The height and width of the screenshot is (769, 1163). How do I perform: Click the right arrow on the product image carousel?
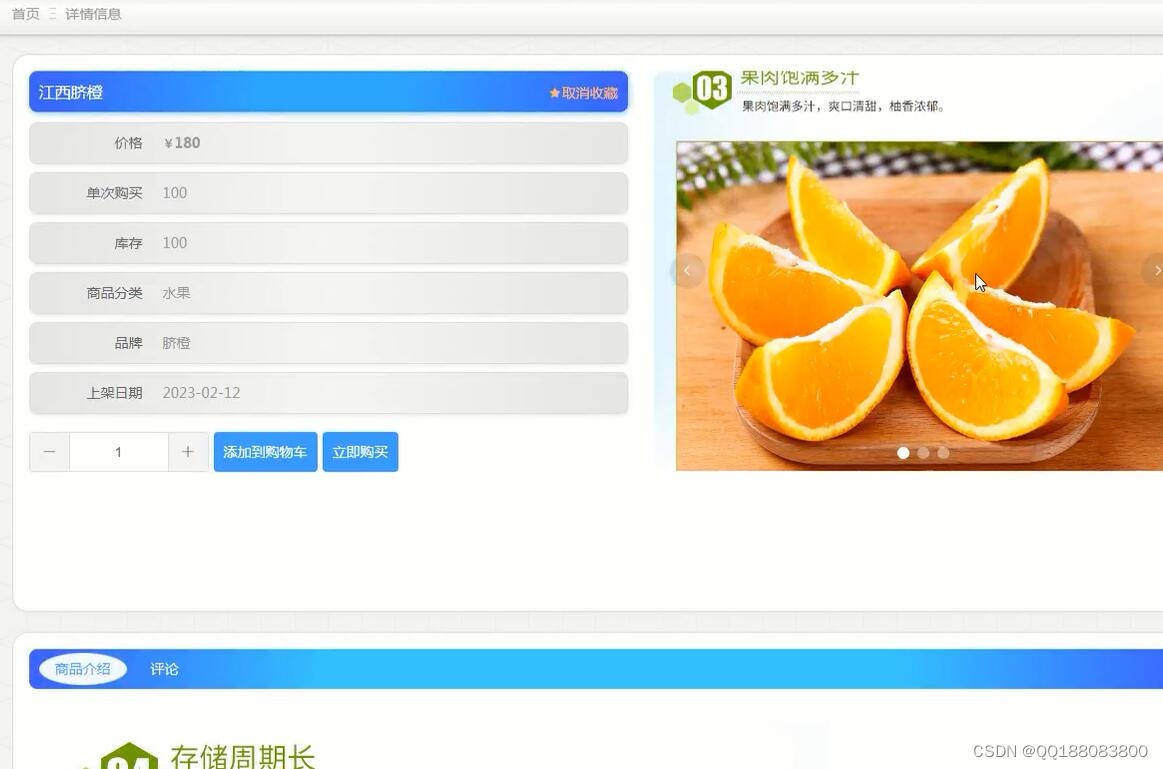pyautogui.click(x=1157, y=270)
